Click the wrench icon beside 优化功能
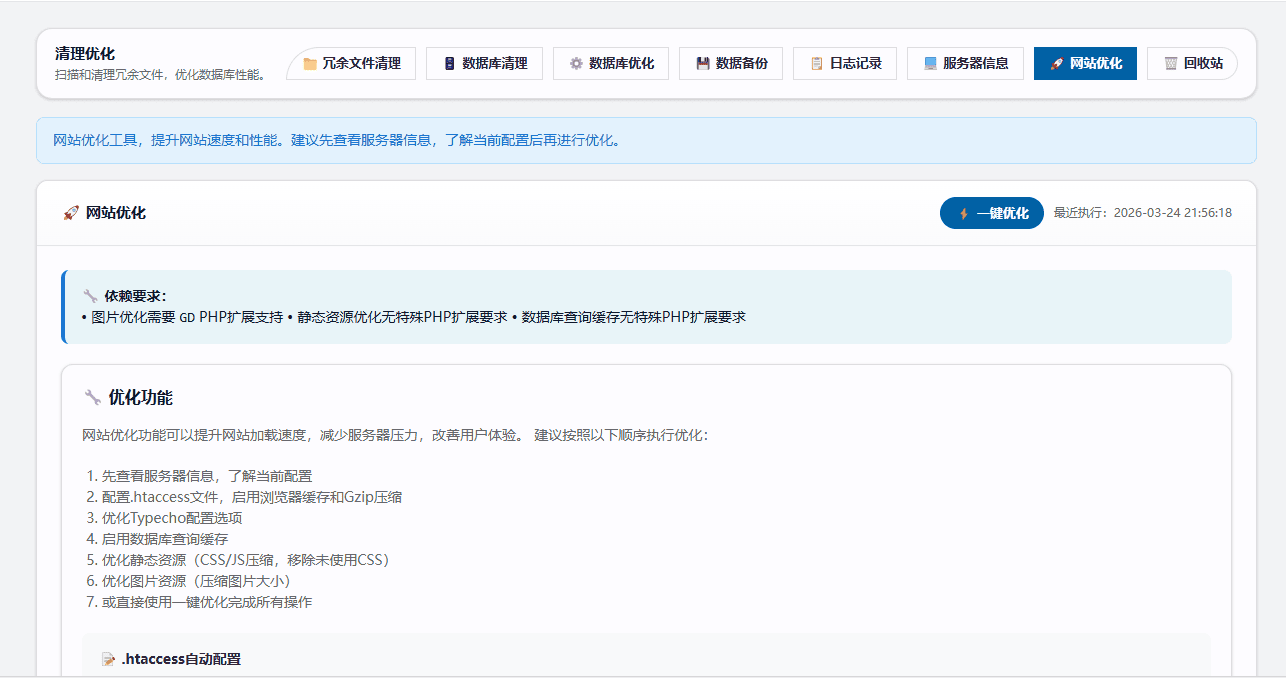Viewport: 1286px width, 678px height. tap(93, 398)
